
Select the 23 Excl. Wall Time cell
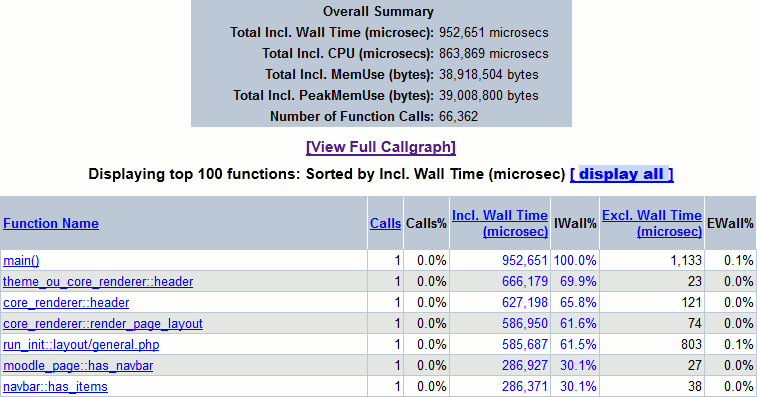point(695,282)
